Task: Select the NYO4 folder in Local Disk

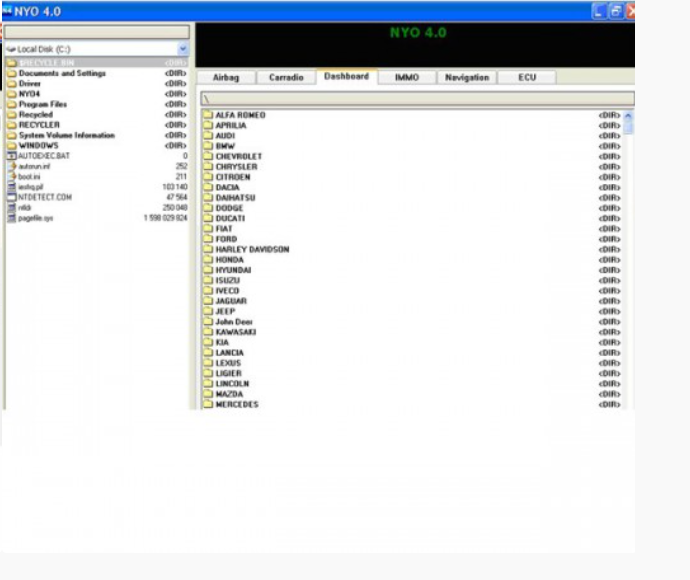Action: click(97, 94)
